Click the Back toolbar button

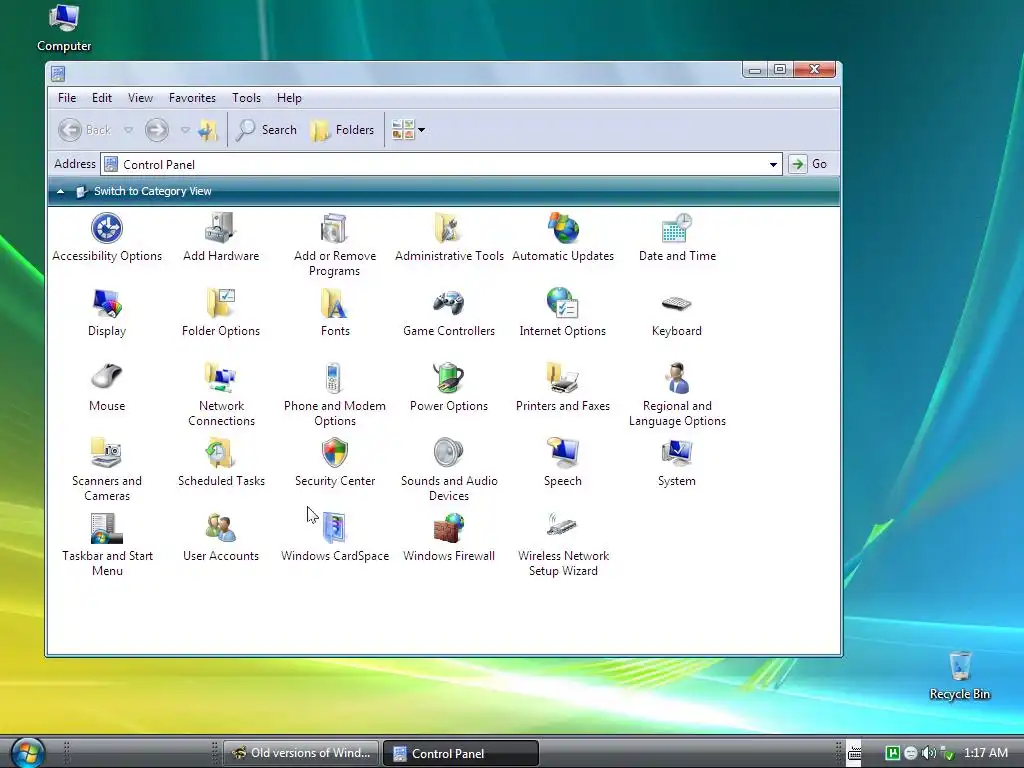84,130
